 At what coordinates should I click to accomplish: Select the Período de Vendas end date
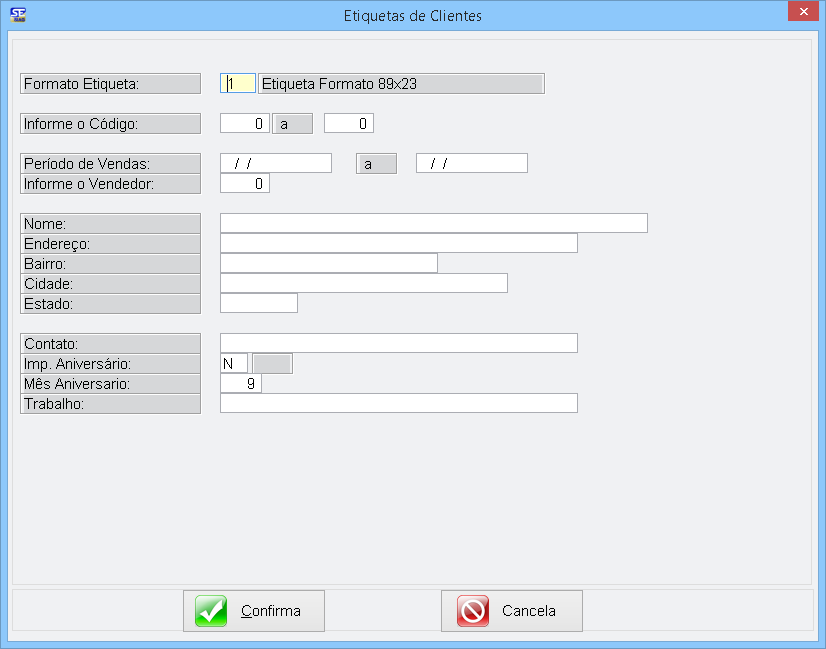pyautogui.click(x=471, y=164)
